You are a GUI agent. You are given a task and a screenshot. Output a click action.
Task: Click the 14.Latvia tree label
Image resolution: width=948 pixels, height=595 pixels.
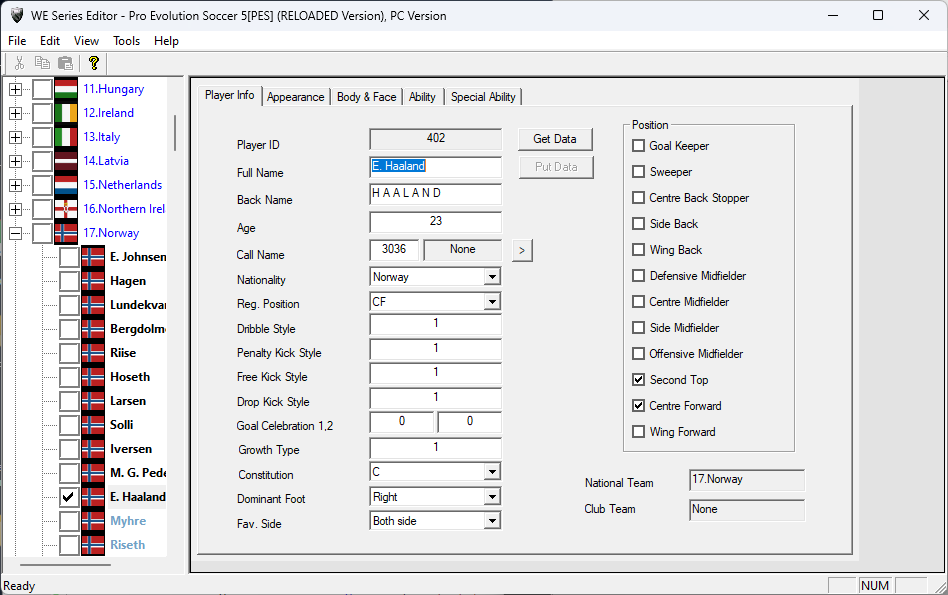point(106,161)
